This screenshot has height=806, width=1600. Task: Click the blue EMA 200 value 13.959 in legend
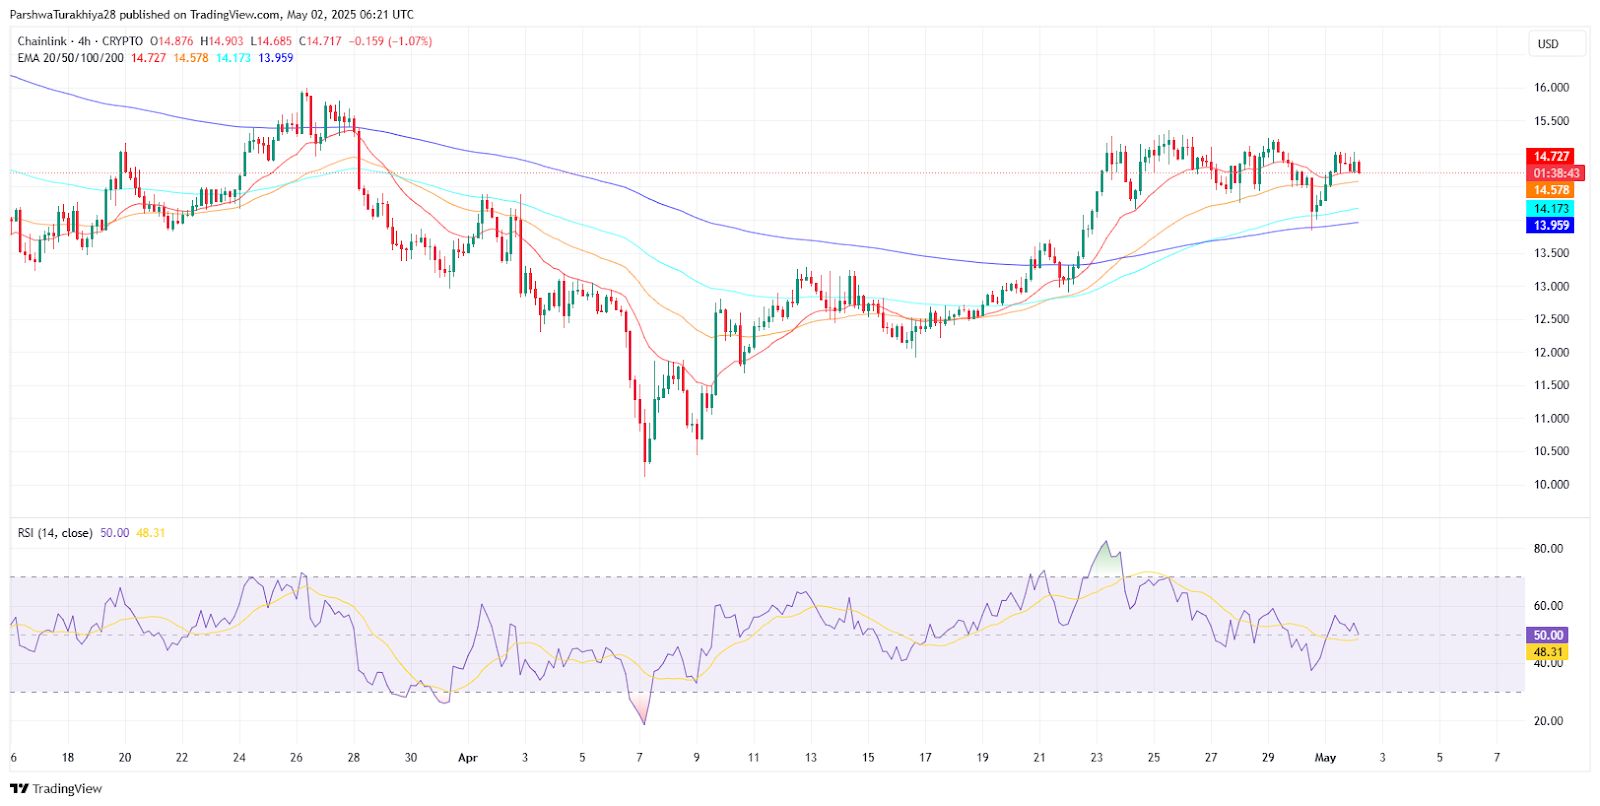pos(276,58)
